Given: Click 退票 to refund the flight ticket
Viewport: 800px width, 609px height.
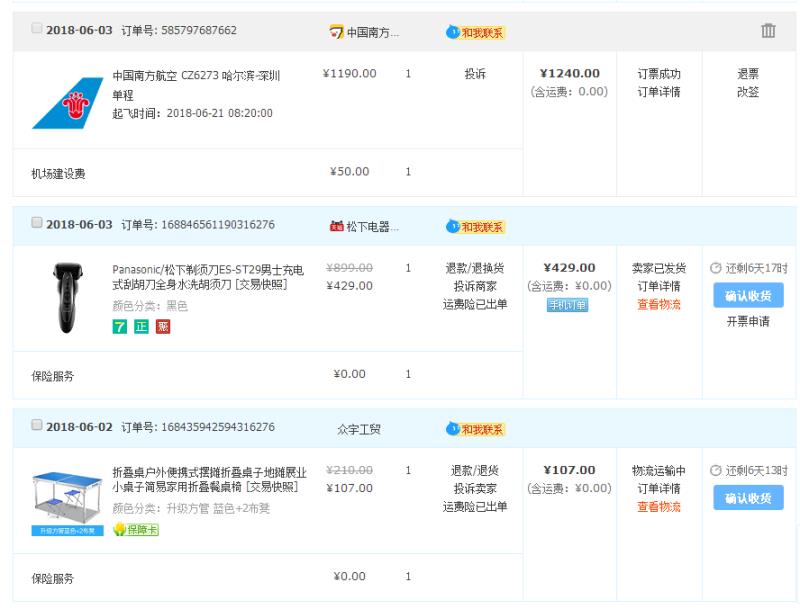Looking at the screenshot, I should pyautogui.click(x=748, y=74).
